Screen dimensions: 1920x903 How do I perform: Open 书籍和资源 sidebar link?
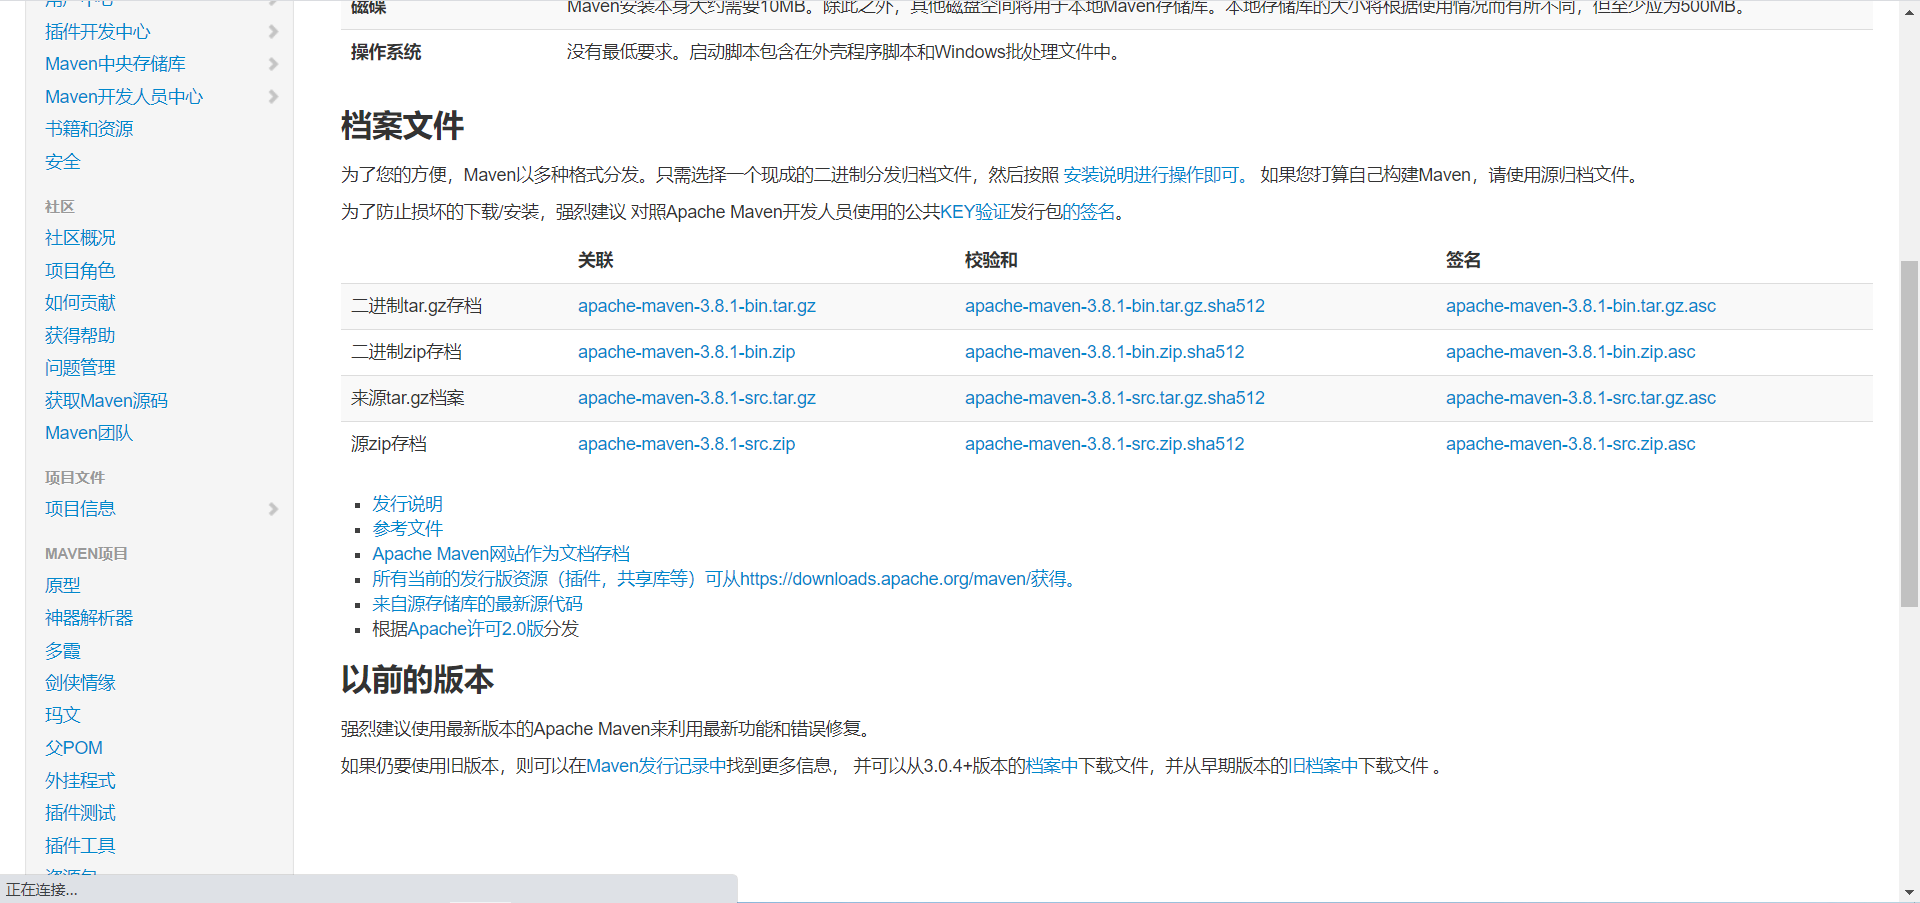[x=89, y=129]
